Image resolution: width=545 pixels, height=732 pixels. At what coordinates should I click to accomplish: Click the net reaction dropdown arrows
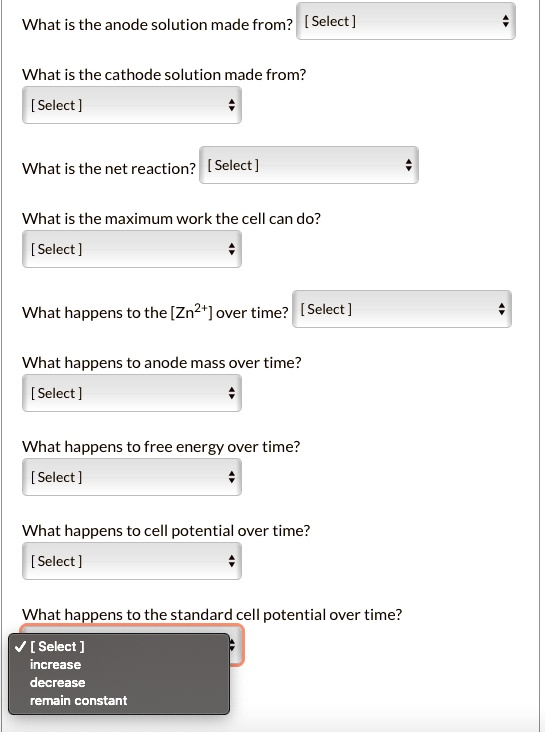pos(409,165)
